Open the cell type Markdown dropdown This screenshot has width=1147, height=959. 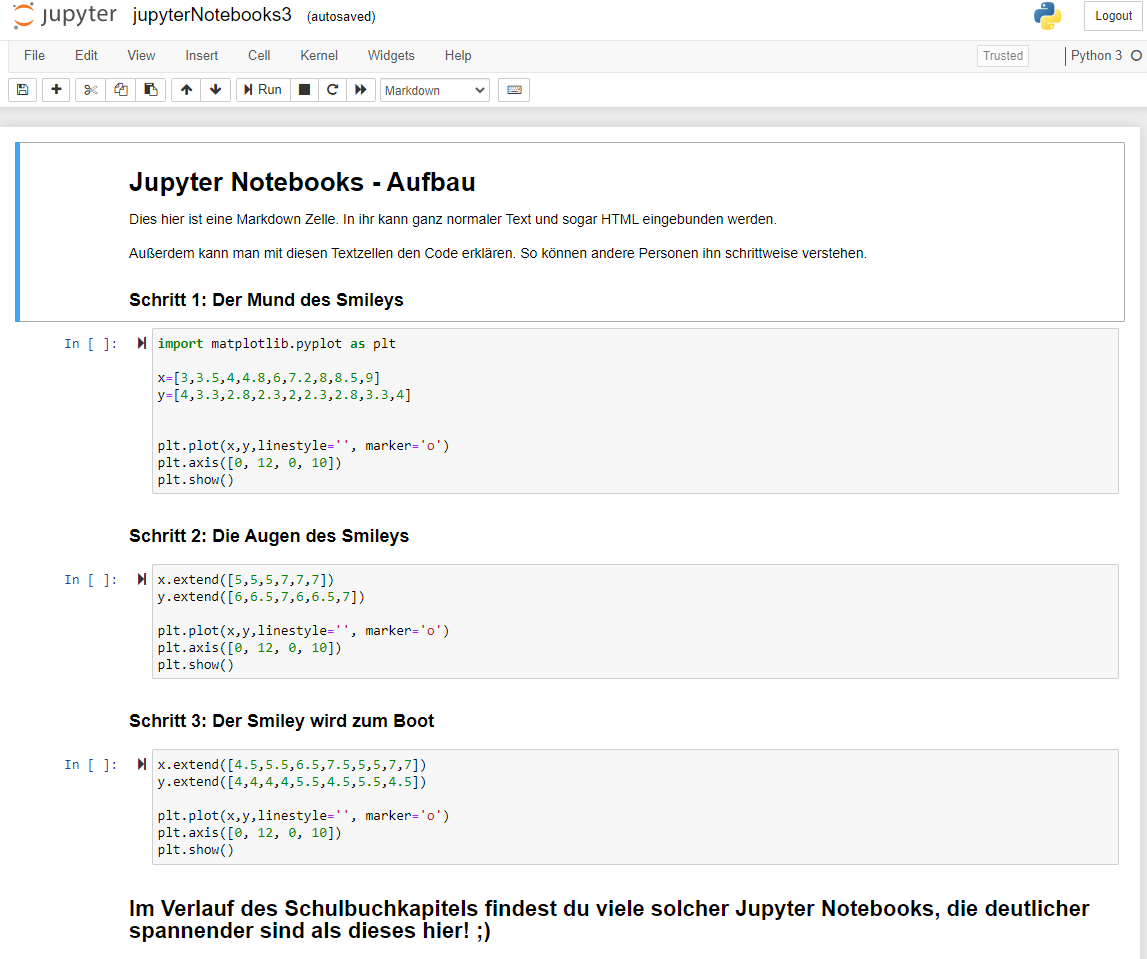point(435,90)
